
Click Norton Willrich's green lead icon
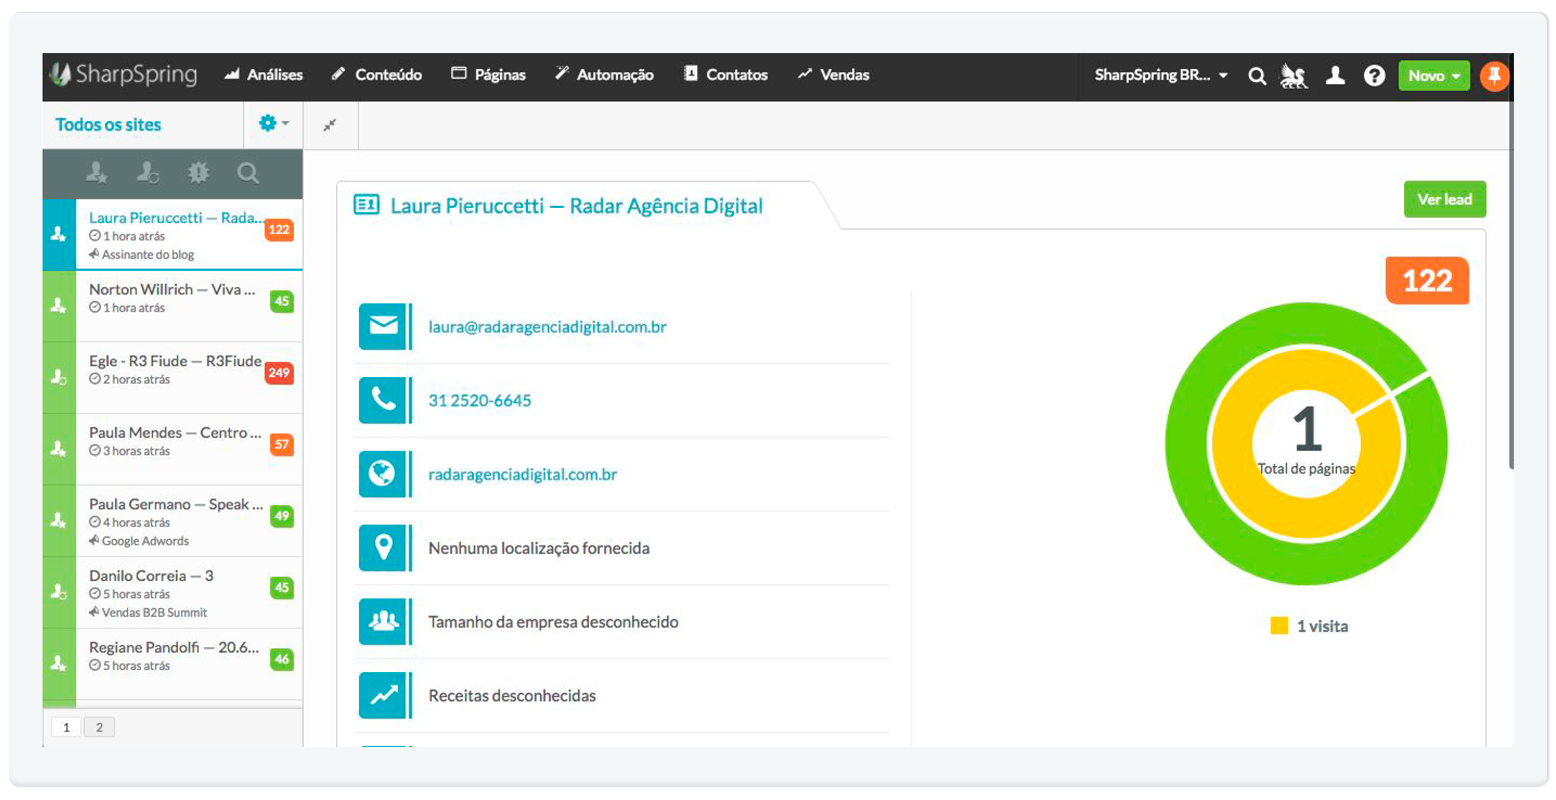[59, 306]
